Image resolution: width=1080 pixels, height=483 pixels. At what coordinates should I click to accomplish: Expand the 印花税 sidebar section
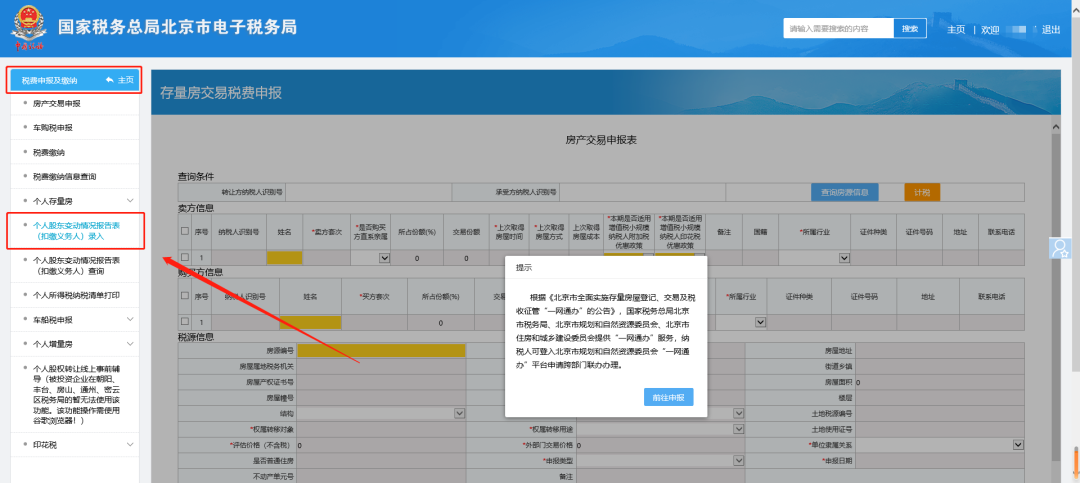tap(129, 444)
